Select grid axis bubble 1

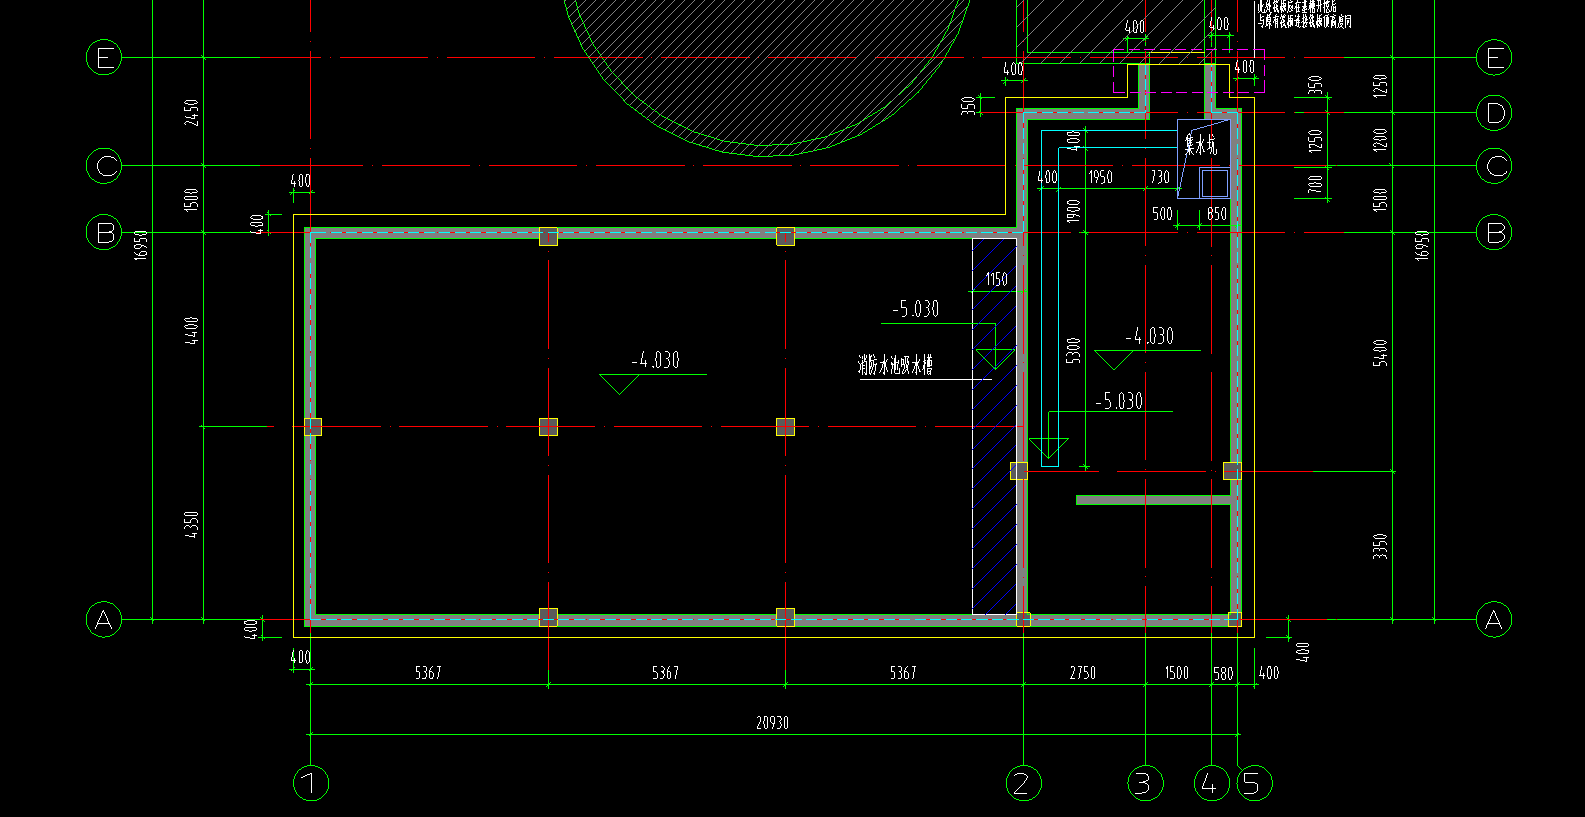[x=311, y=782]
